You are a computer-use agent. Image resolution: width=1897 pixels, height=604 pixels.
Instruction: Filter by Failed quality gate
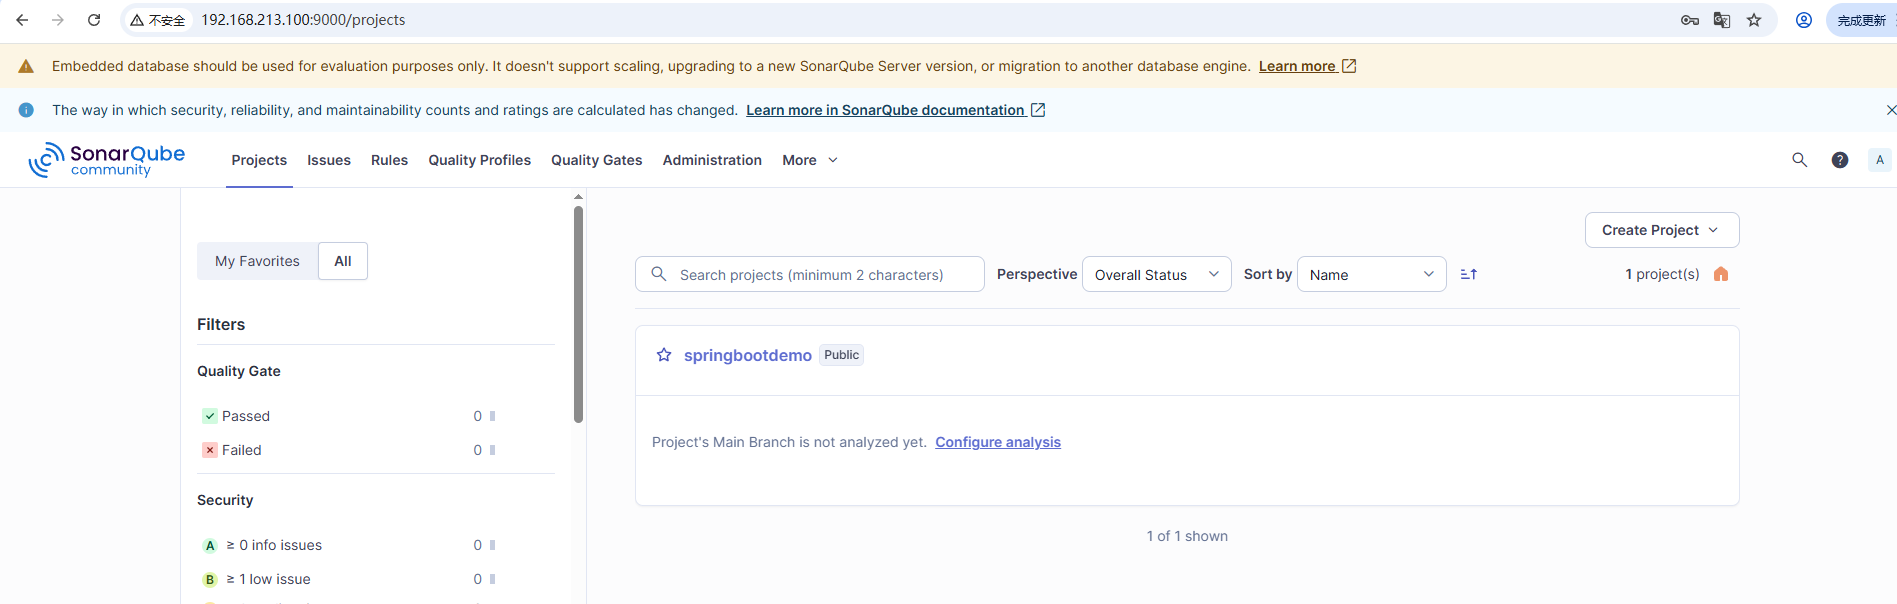click(242, 450)
